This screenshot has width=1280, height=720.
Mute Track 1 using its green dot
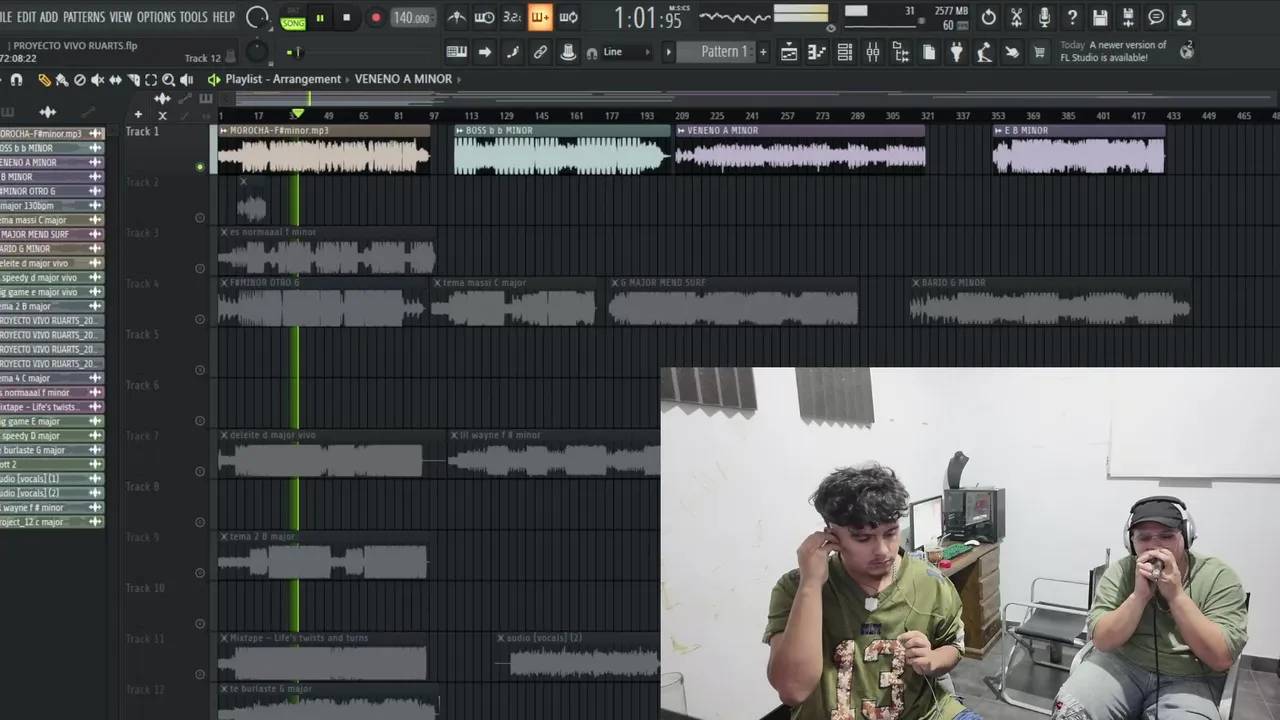[x=200, y=167]
